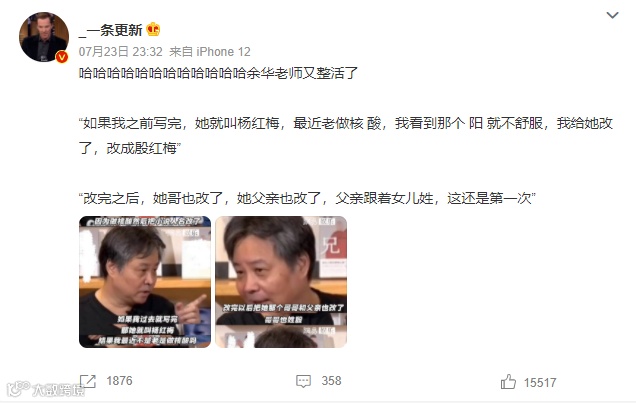The height and width of the screenshot is (403, 636).
Task: Open the post options chevron menu
Action: [x=612, y=15]
